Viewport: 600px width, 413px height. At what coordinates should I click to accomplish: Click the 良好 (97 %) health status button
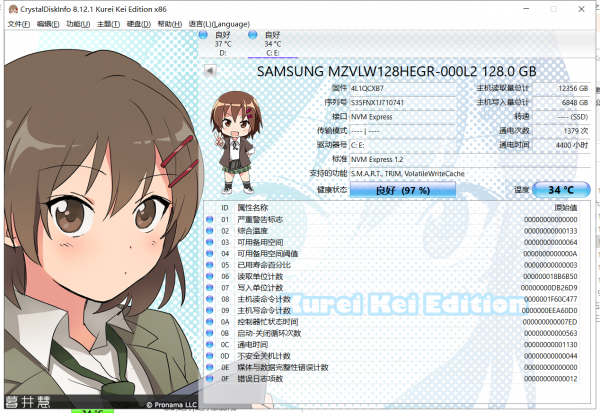click(x=403, y=190)
